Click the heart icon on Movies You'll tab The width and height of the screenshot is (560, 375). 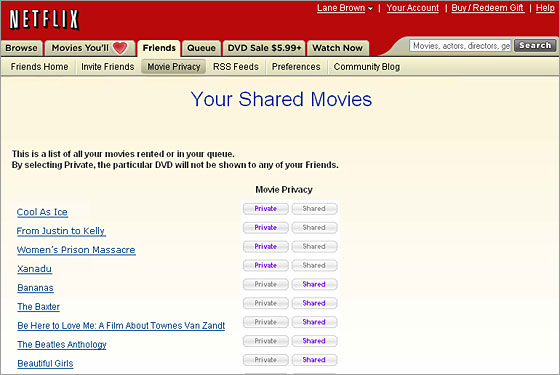tap(120, 48)
